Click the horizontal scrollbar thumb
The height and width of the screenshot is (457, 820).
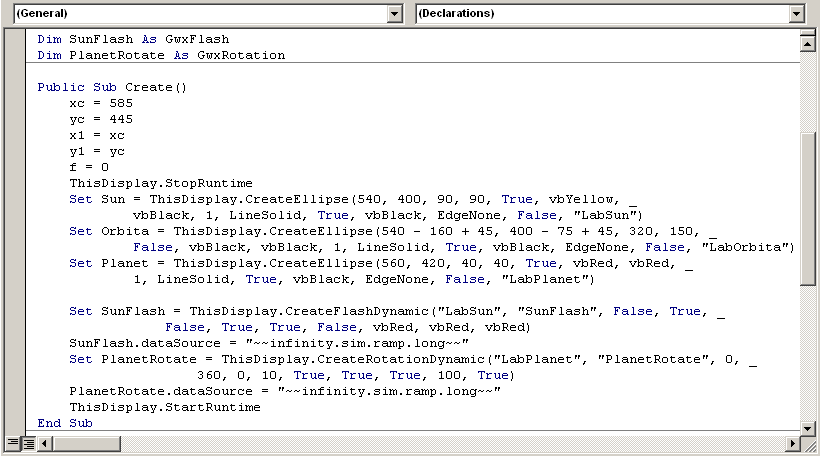(86, 444)
